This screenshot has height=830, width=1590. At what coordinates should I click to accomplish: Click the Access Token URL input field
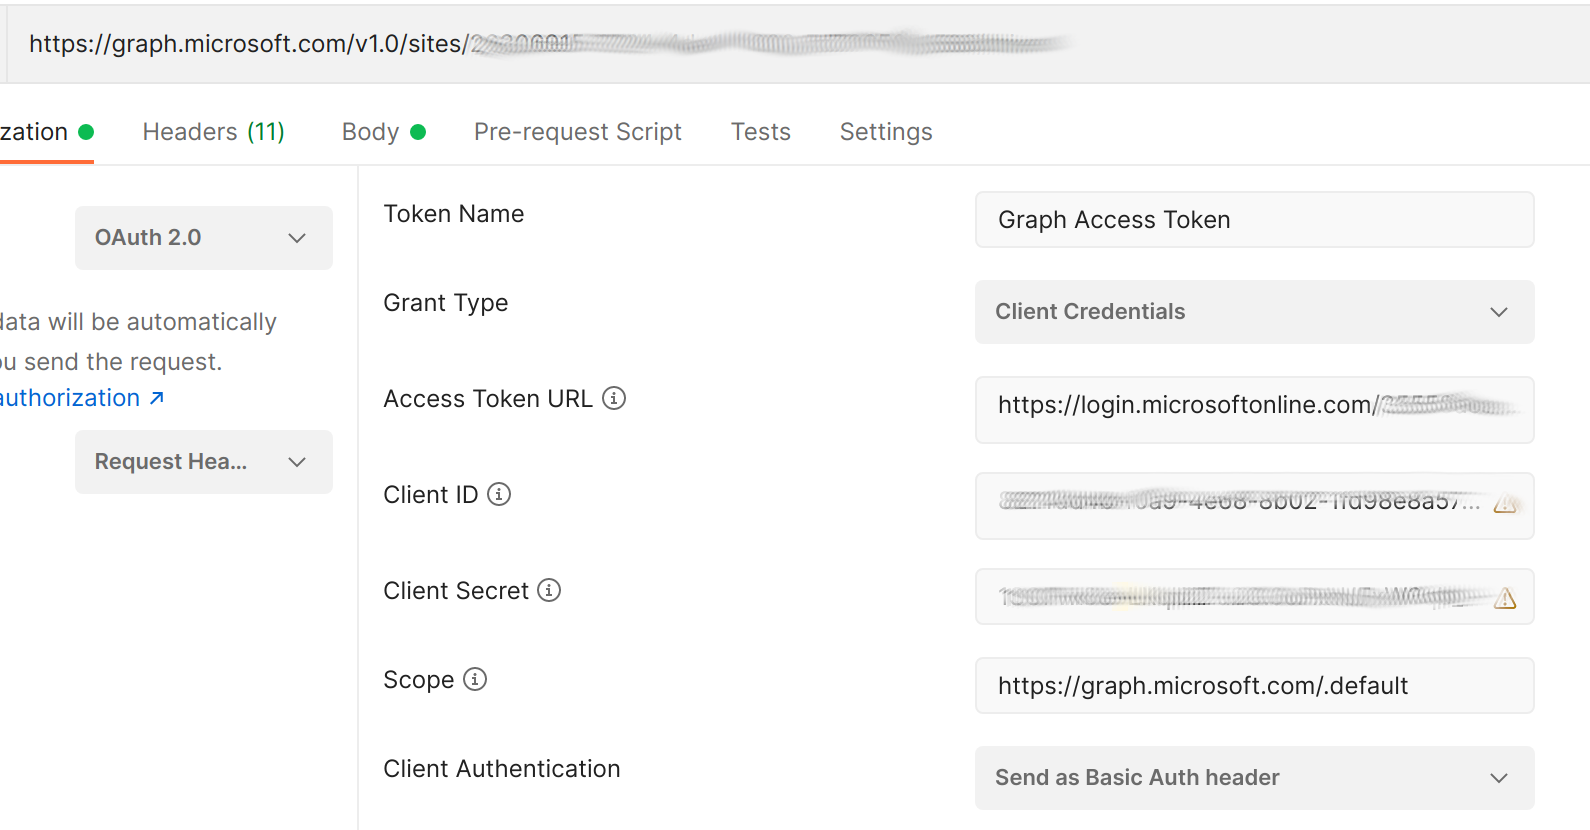point(1254,409)
